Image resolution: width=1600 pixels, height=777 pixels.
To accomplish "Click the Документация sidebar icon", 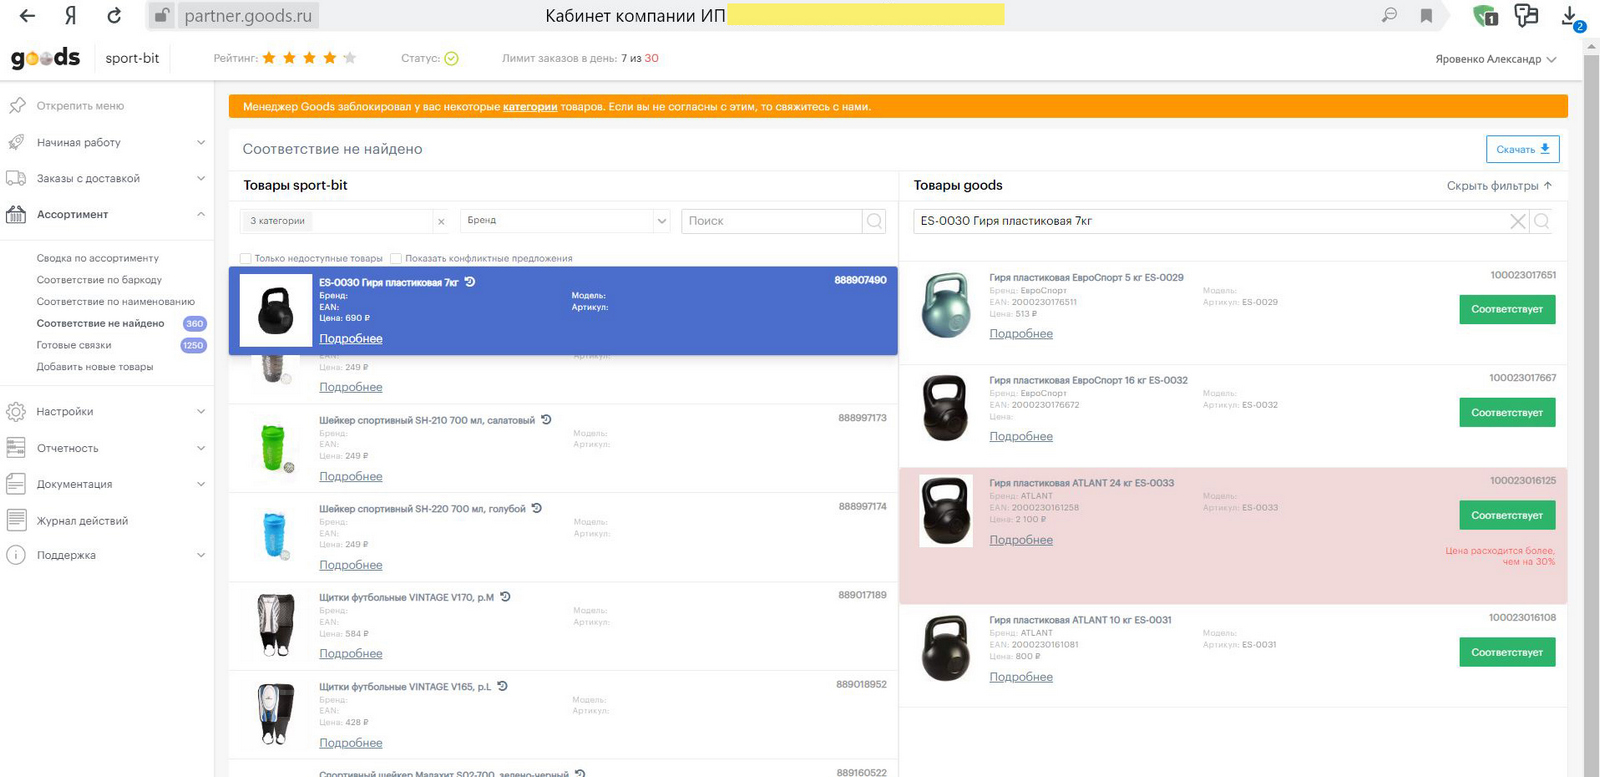I will 16,484.
